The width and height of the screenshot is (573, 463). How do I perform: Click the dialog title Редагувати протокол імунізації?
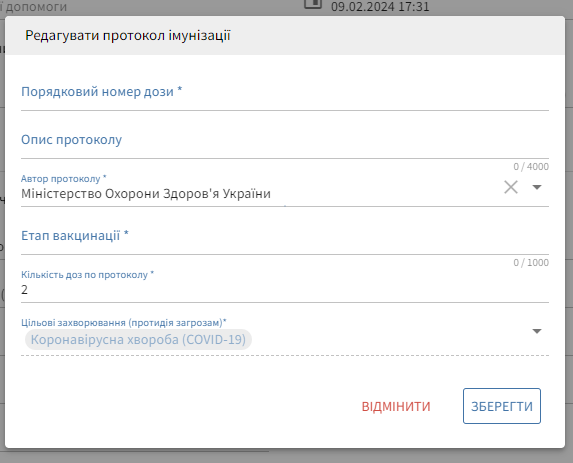point(128,36)
